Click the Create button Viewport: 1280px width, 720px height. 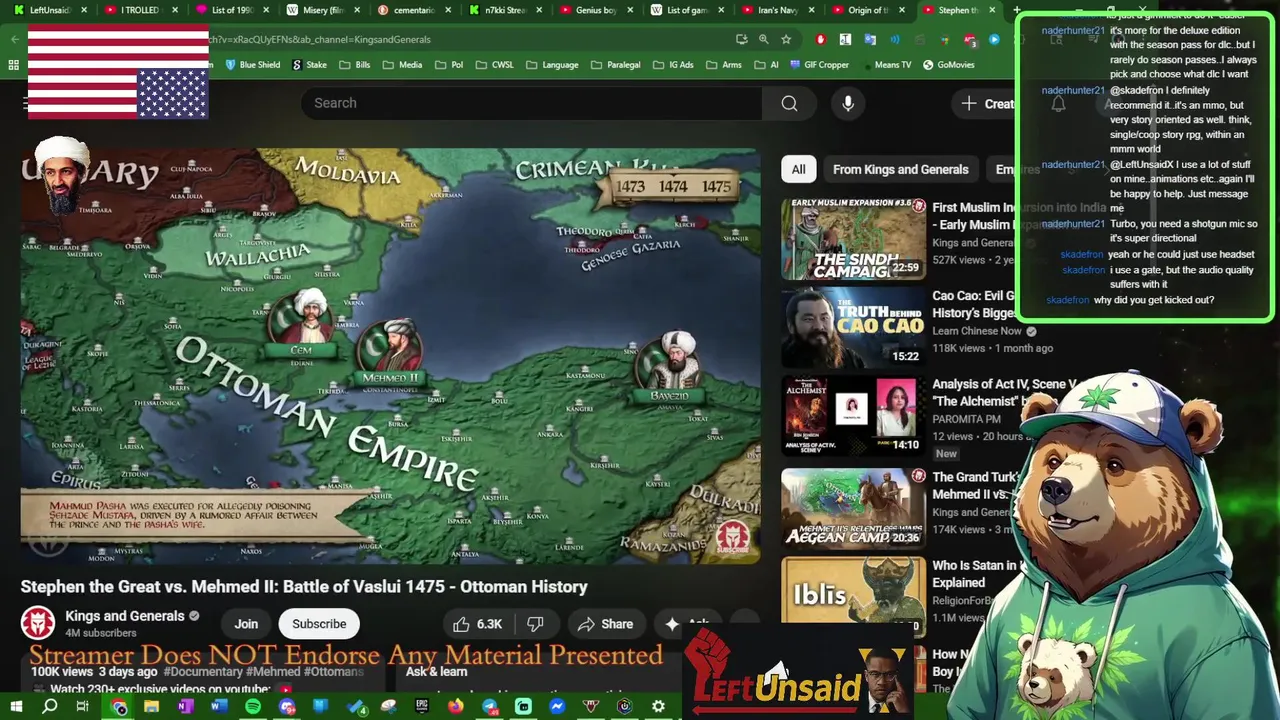[988, 103]
